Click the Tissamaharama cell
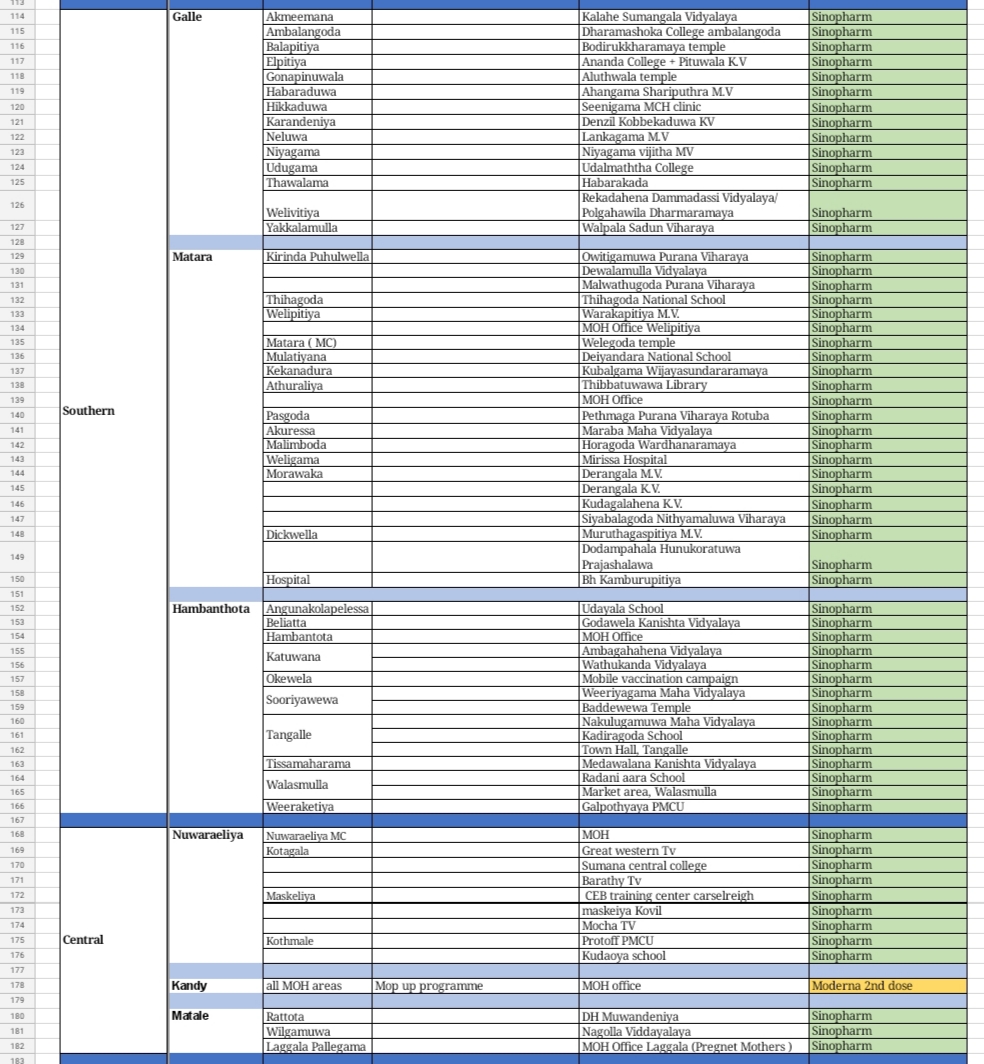The width and height of the screenshot is (984, 1064). (x=317, y=764)
